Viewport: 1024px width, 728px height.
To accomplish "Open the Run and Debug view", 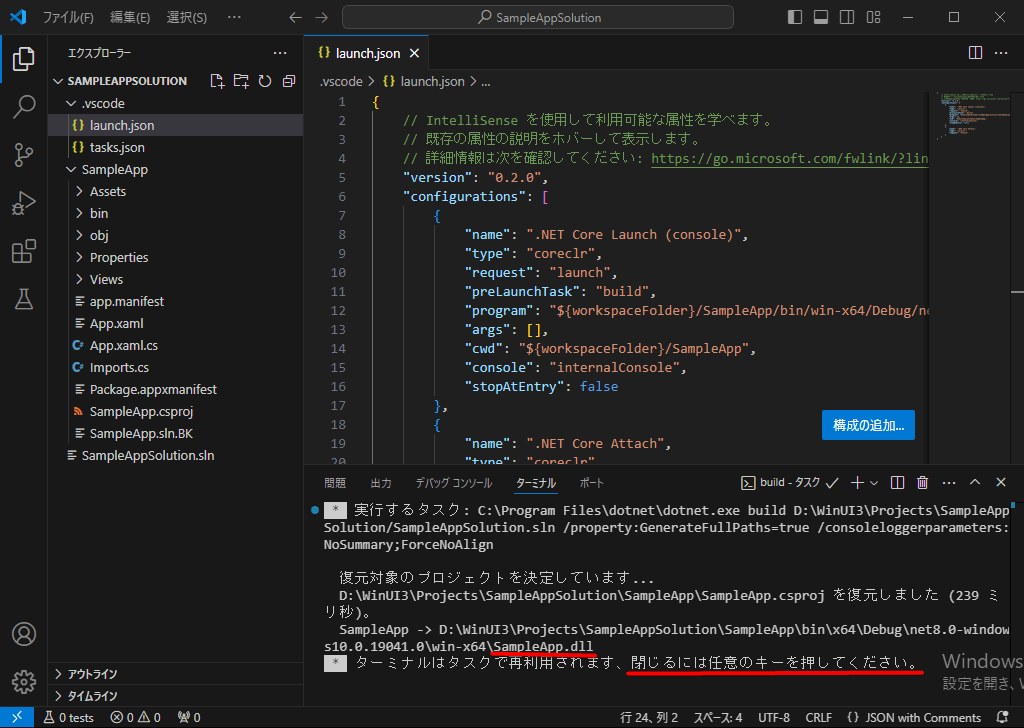I will coord(23,203).
